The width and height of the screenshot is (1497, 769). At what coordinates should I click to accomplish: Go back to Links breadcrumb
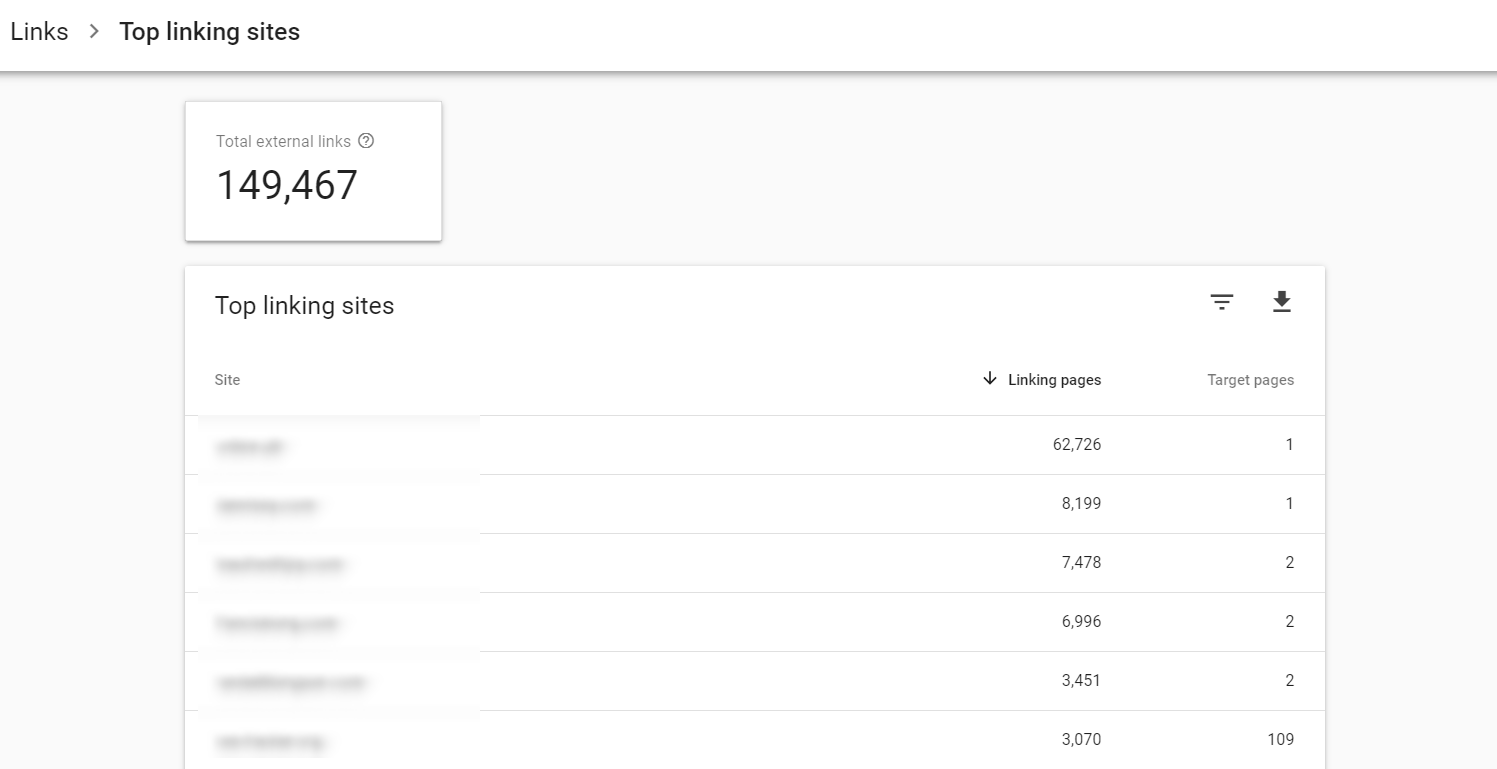(x=39, y=32)
